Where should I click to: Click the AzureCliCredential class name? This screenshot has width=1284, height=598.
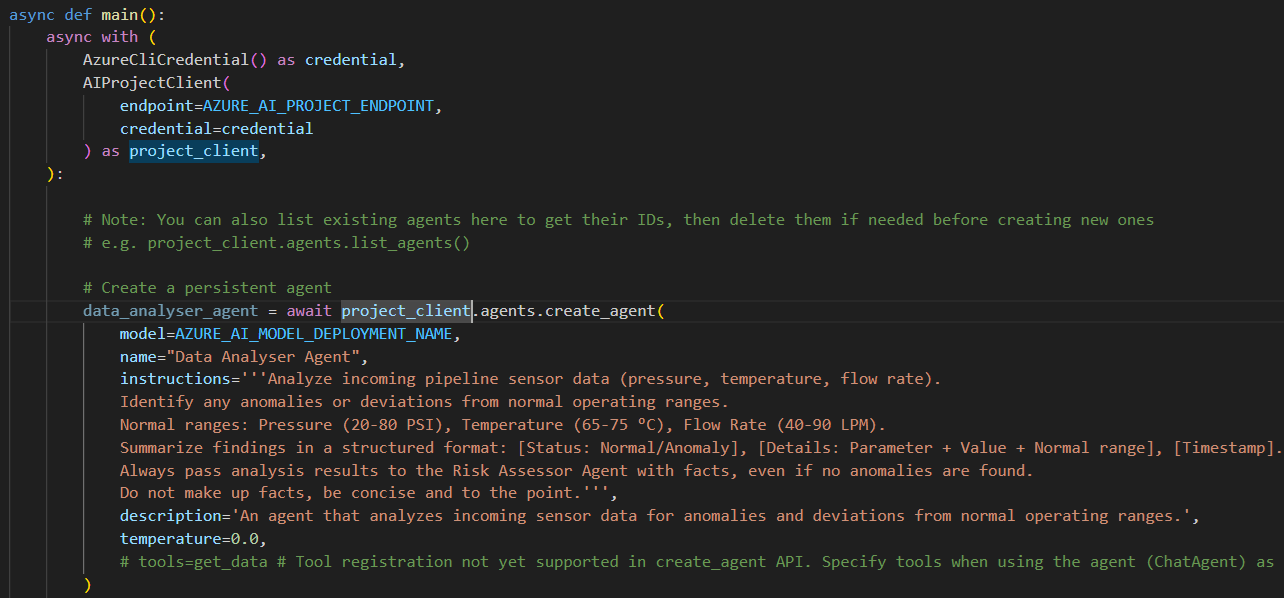click(166, 60)
